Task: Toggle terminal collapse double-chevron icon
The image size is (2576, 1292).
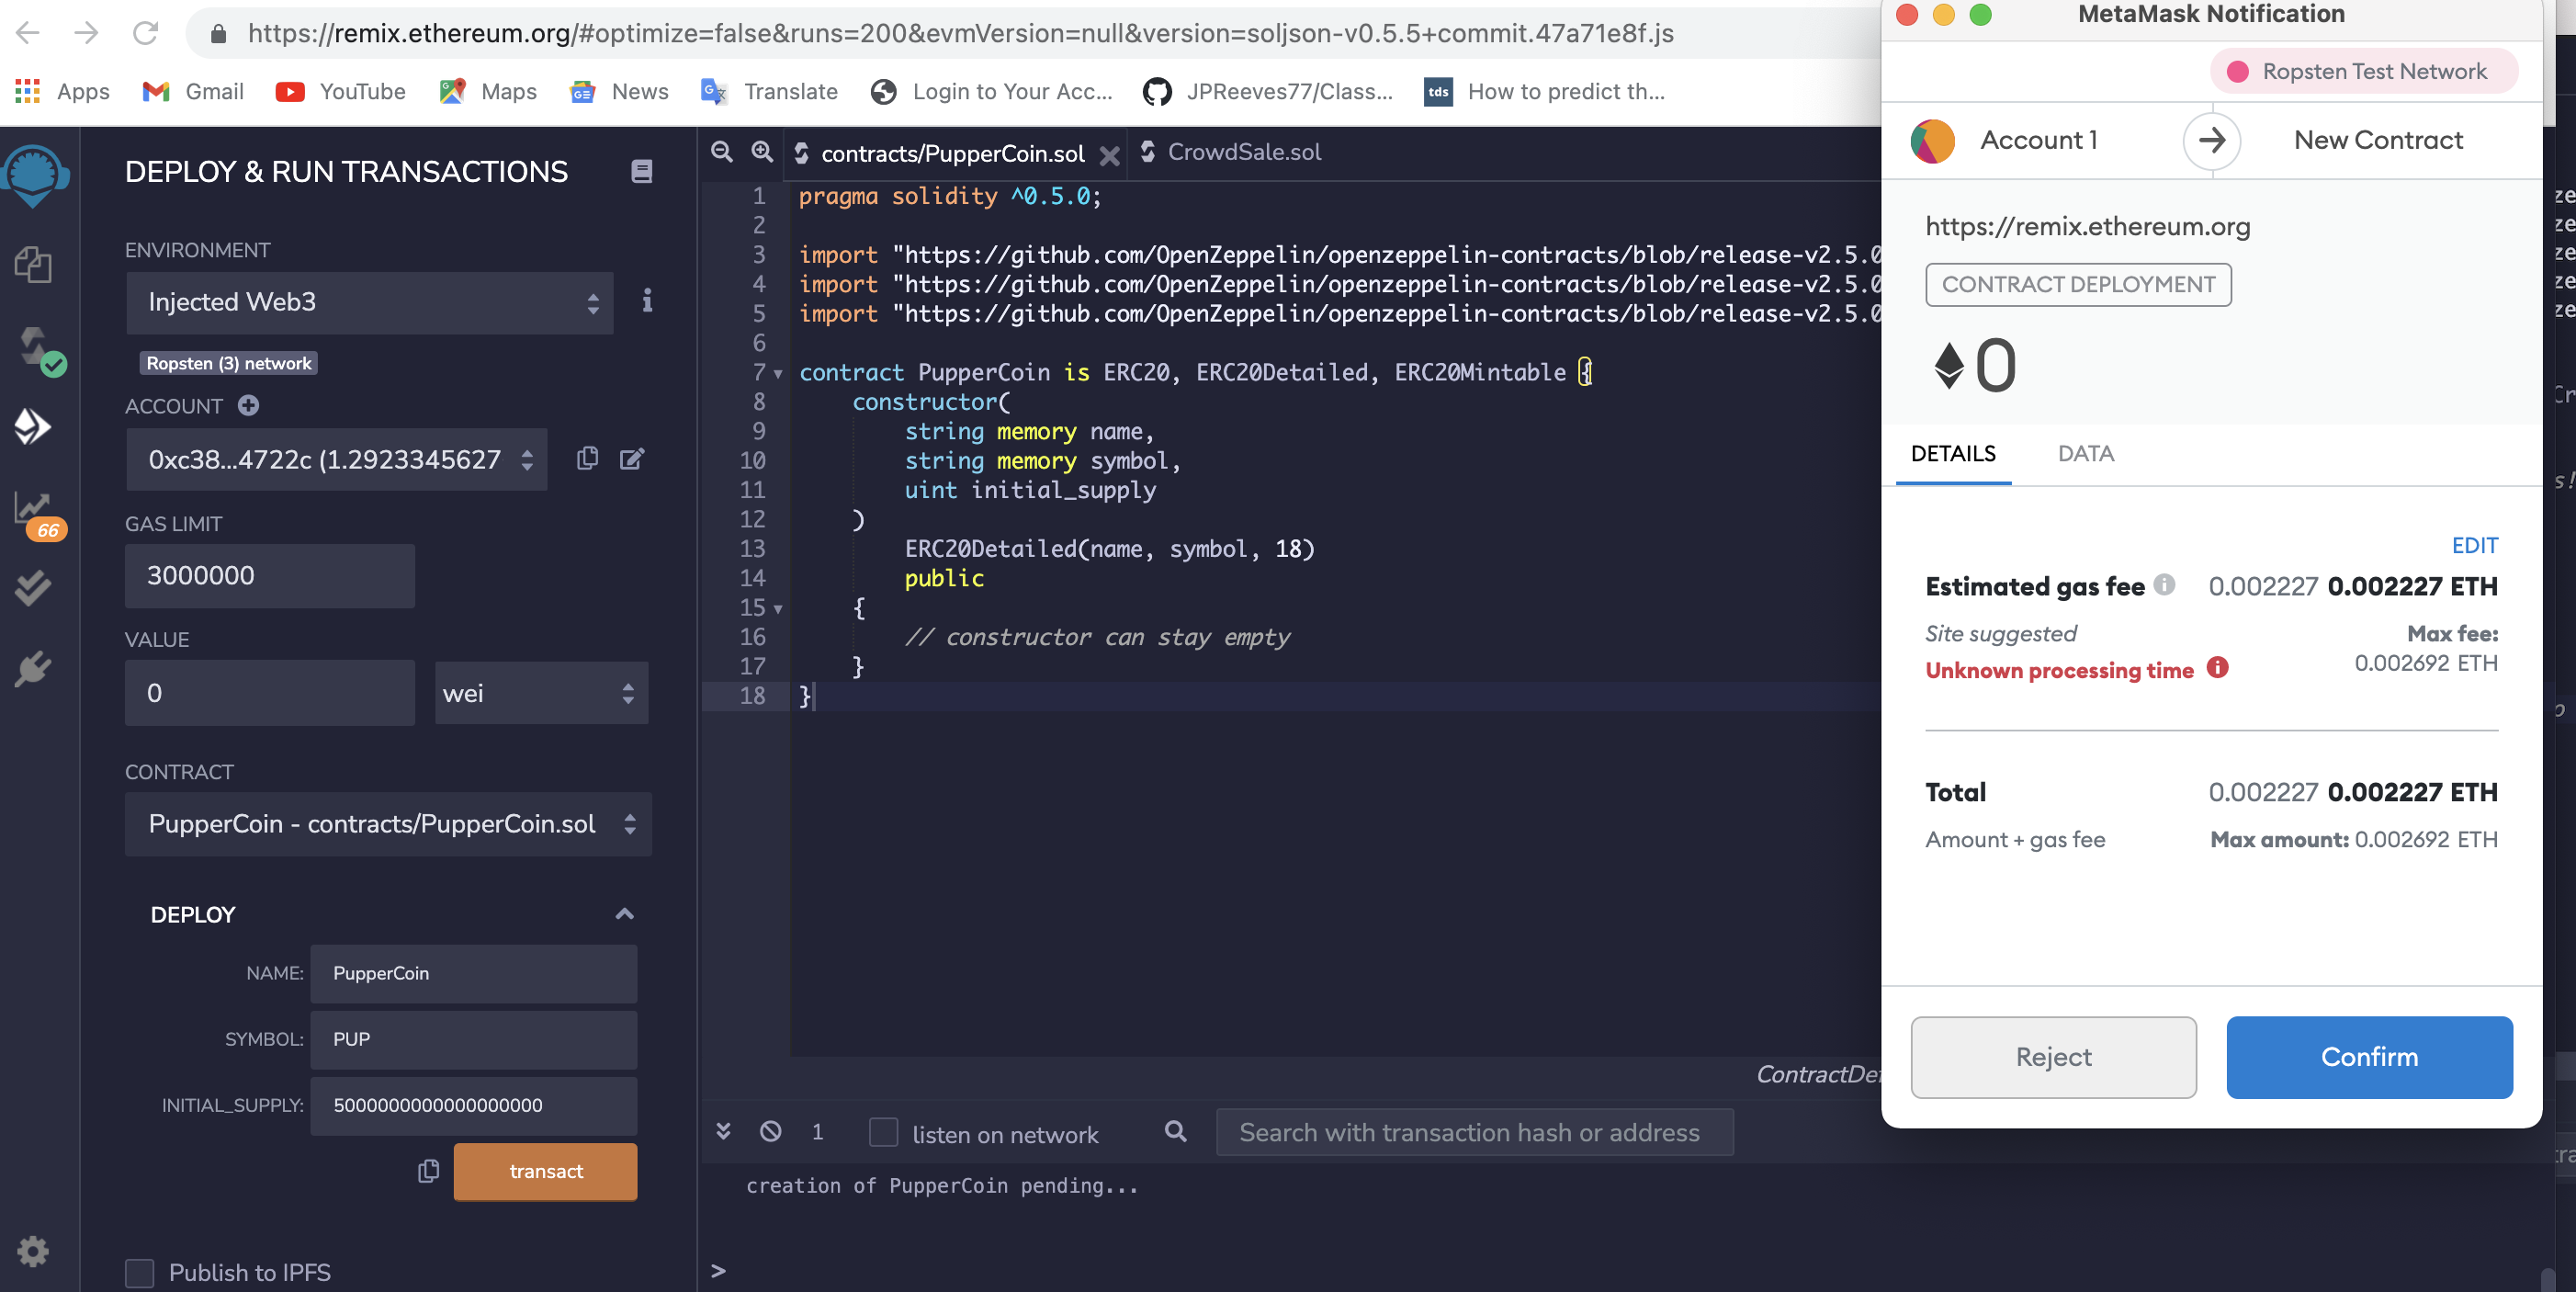Action: point(723,1131)
